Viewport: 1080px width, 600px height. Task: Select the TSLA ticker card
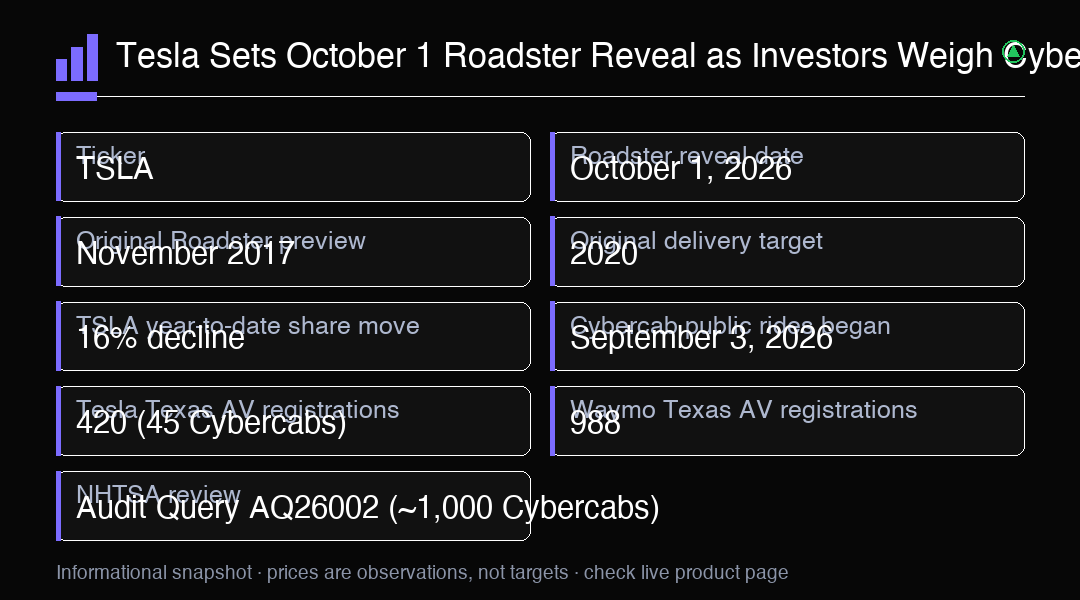click(293, 167)
